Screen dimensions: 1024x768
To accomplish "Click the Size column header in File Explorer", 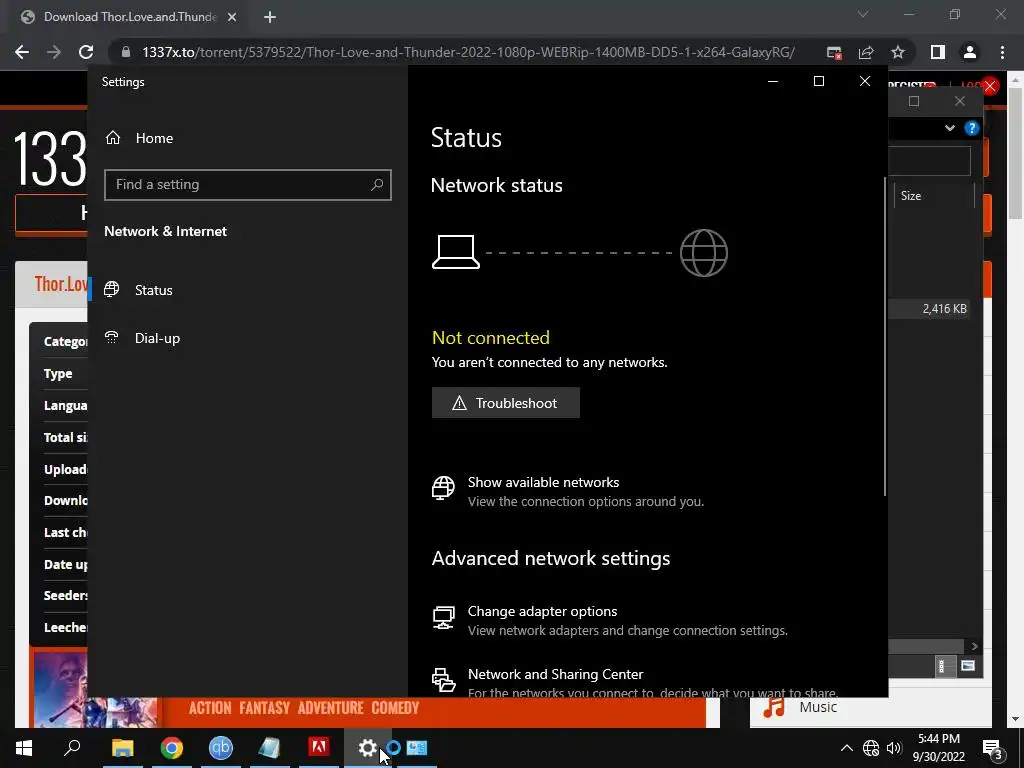I will (x=934, y=196).
